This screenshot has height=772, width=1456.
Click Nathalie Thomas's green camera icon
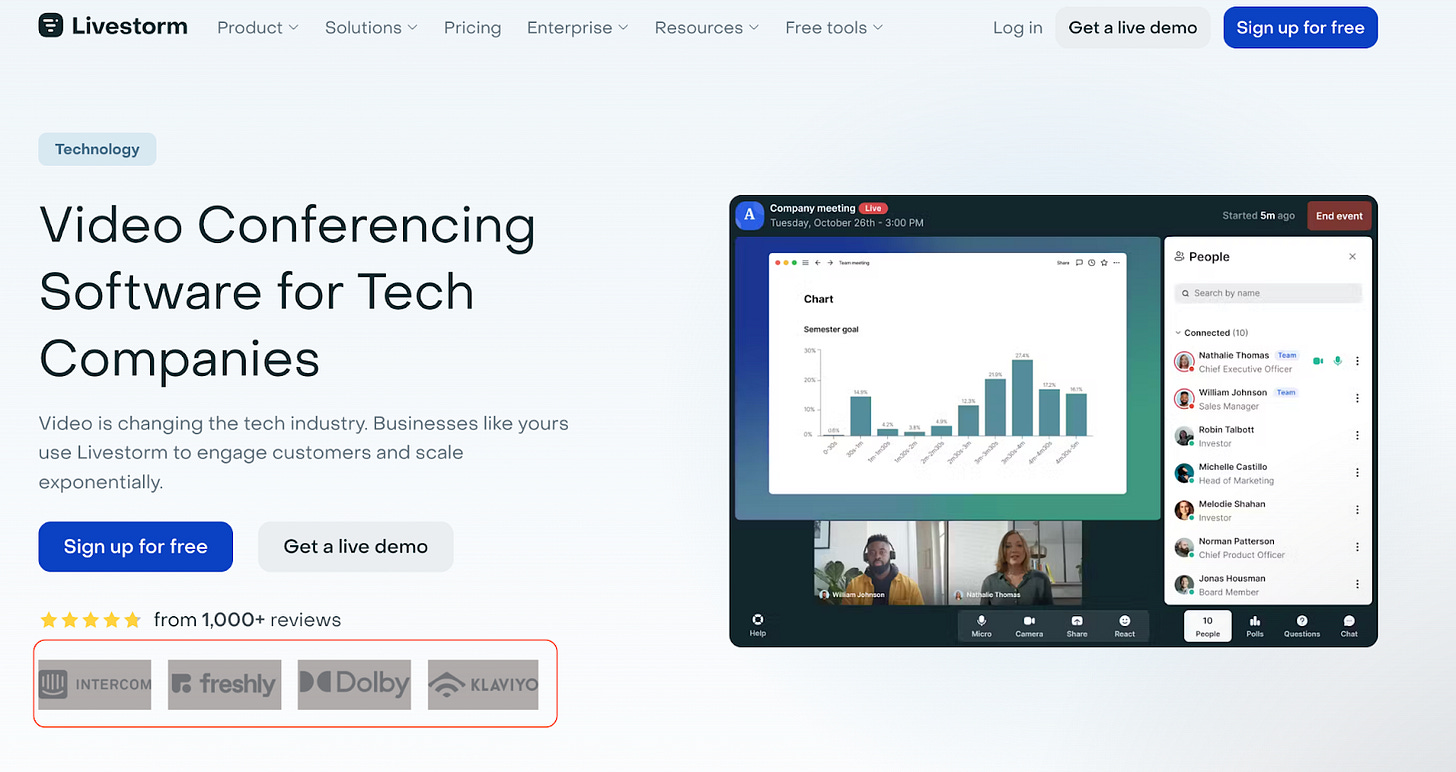pyautogui.click(x=1318, y=361)
